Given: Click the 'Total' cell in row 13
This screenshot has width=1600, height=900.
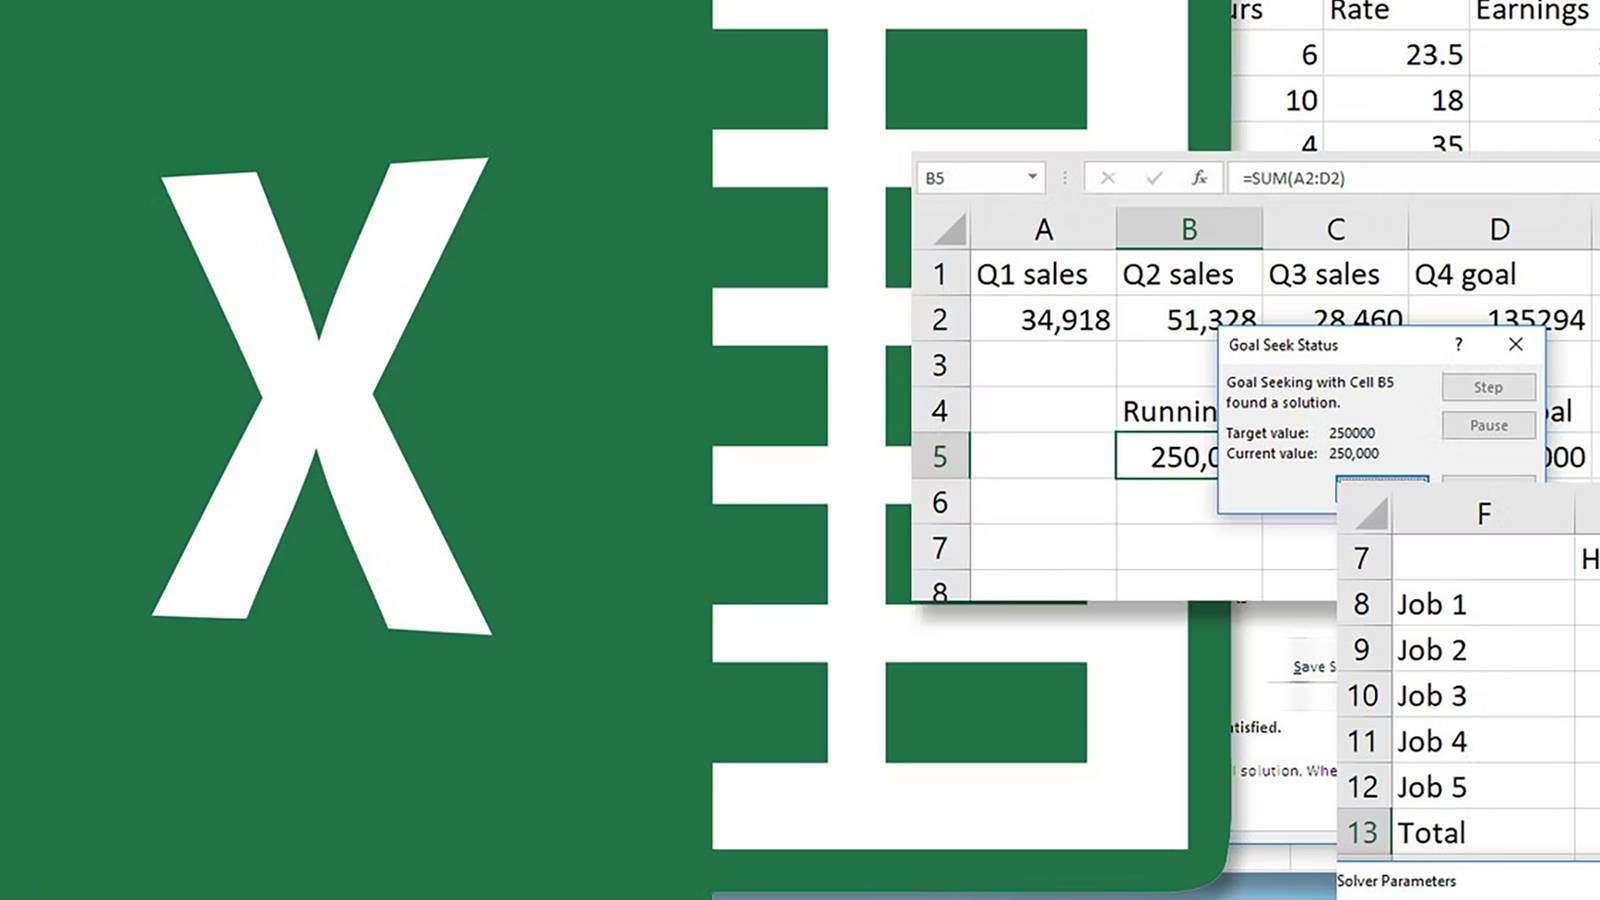Looking at the screenshot, I should tap(1483, 832).
